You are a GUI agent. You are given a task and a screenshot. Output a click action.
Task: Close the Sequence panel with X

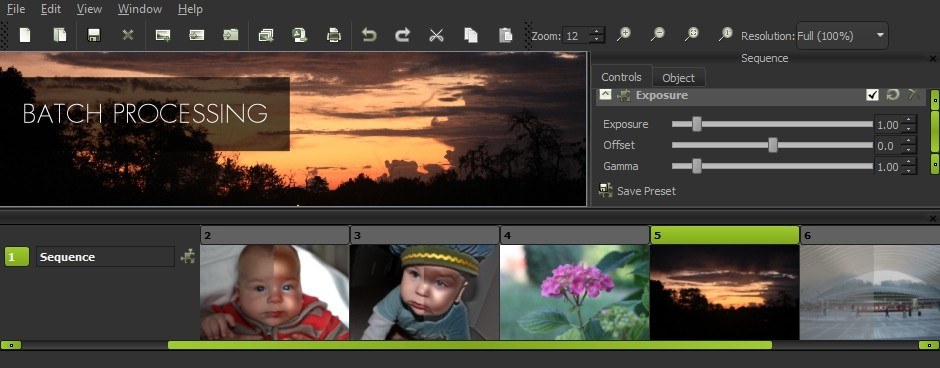[x=932, y=59]
